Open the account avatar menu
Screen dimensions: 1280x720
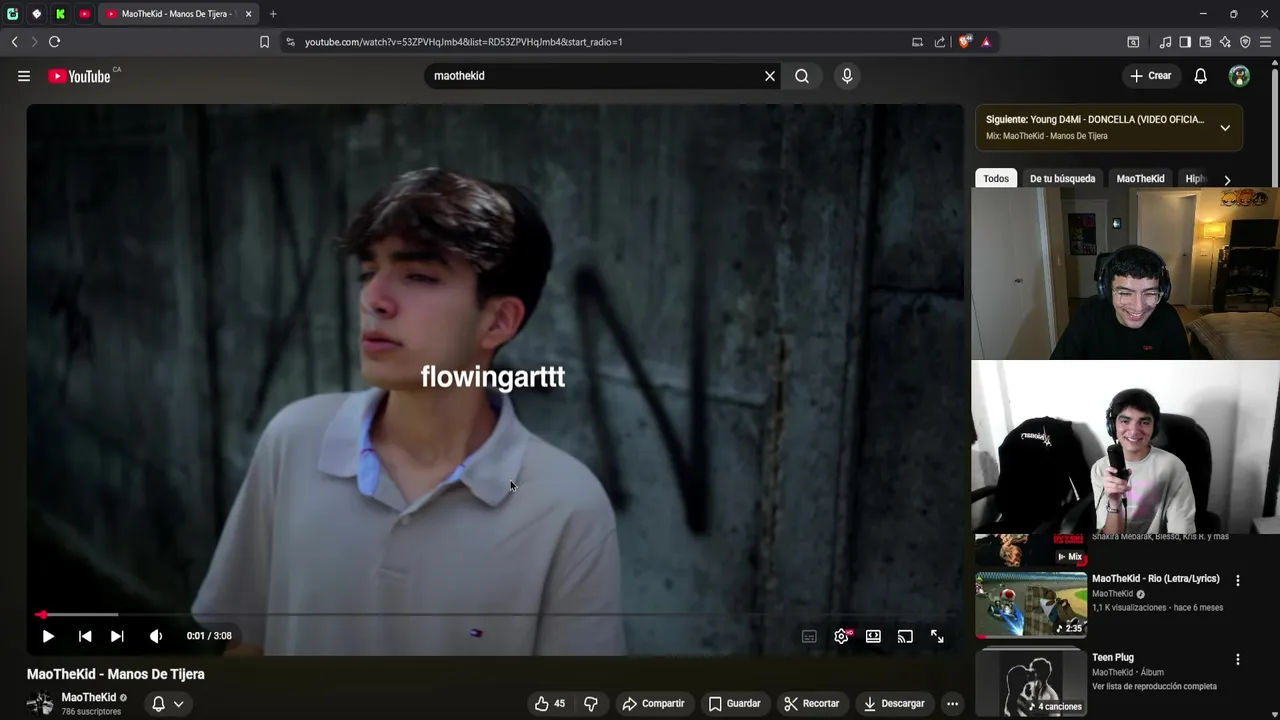[x=1239, y=76]
